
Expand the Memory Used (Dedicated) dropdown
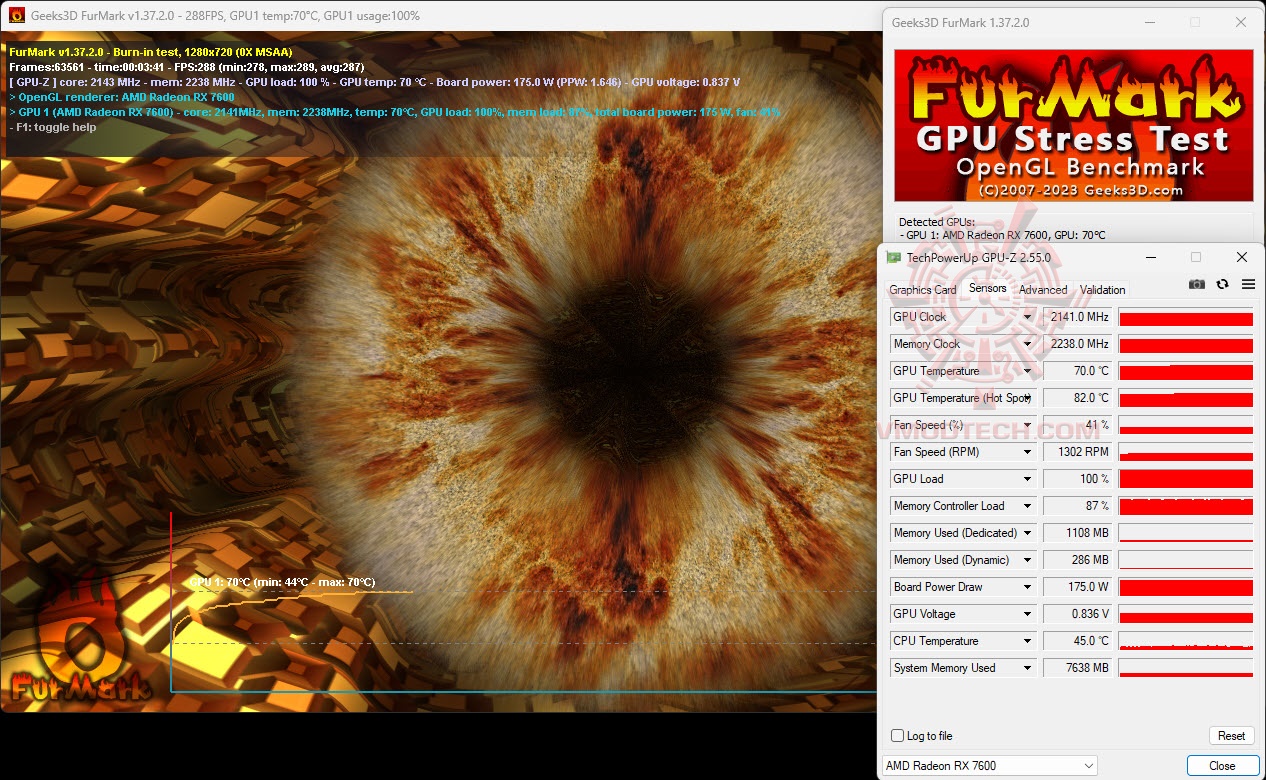click(1027, 533)
